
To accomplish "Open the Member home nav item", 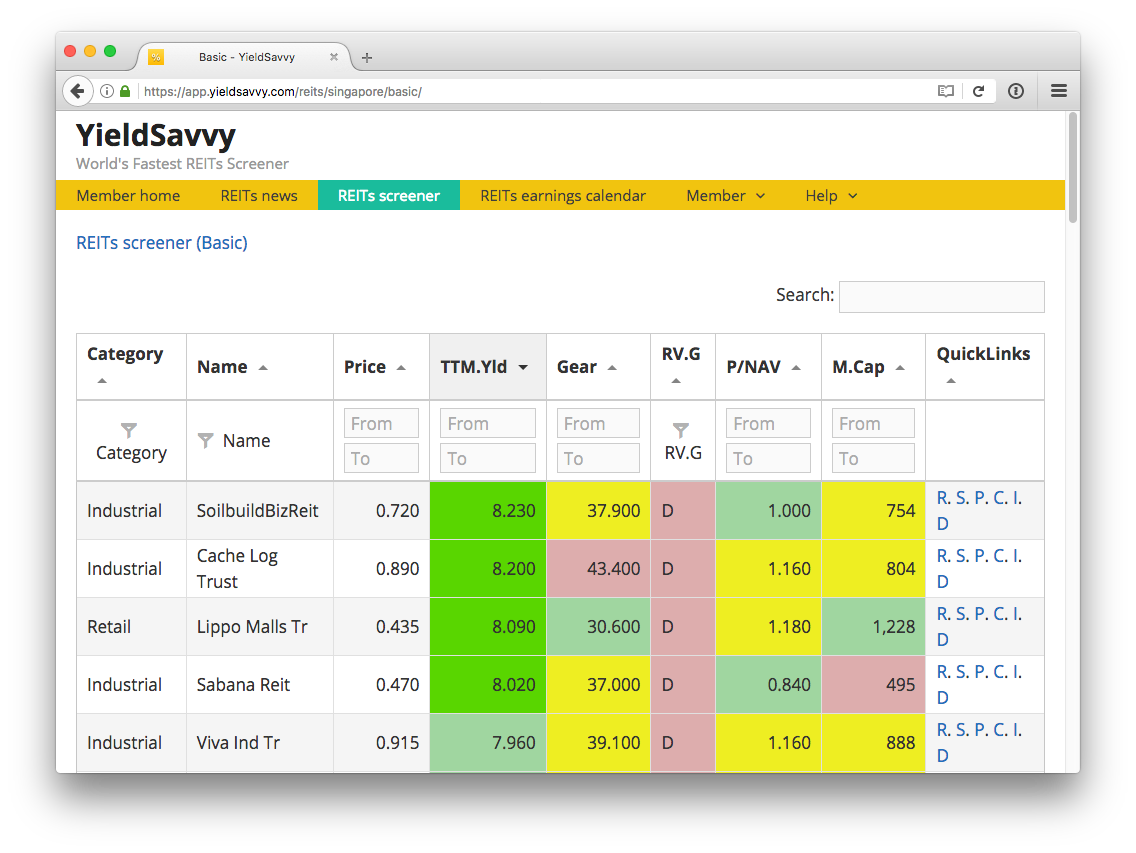I will pyautogui.click(x=128, y=196).
